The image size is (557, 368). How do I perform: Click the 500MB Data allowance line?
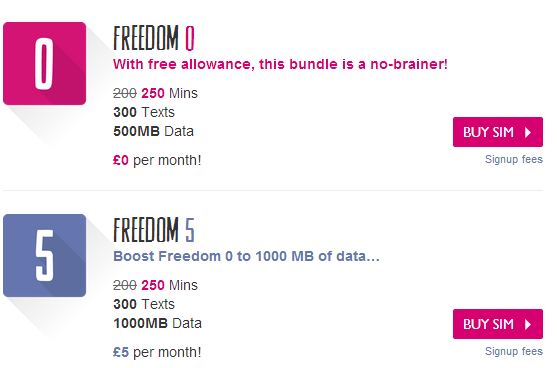pyautogui.click(x=153, y=131)
